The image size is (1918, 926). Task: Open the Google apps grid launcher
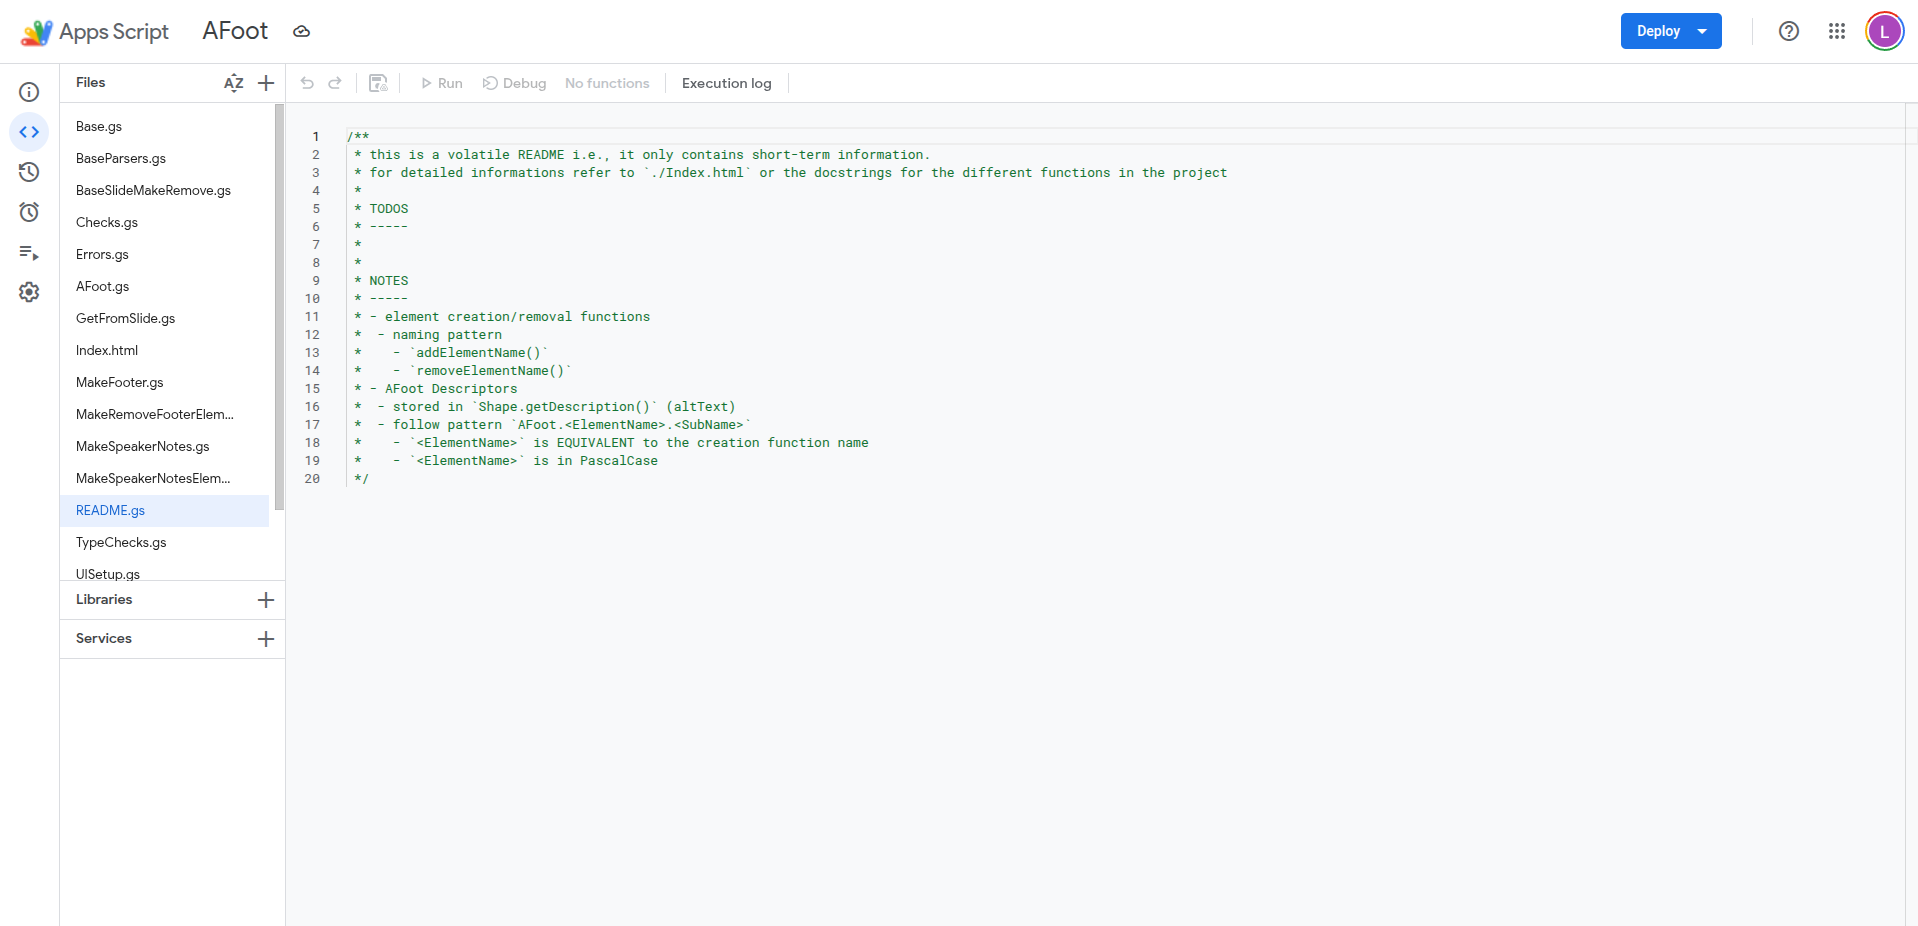pyautogui.click(x=1836, y=31)
